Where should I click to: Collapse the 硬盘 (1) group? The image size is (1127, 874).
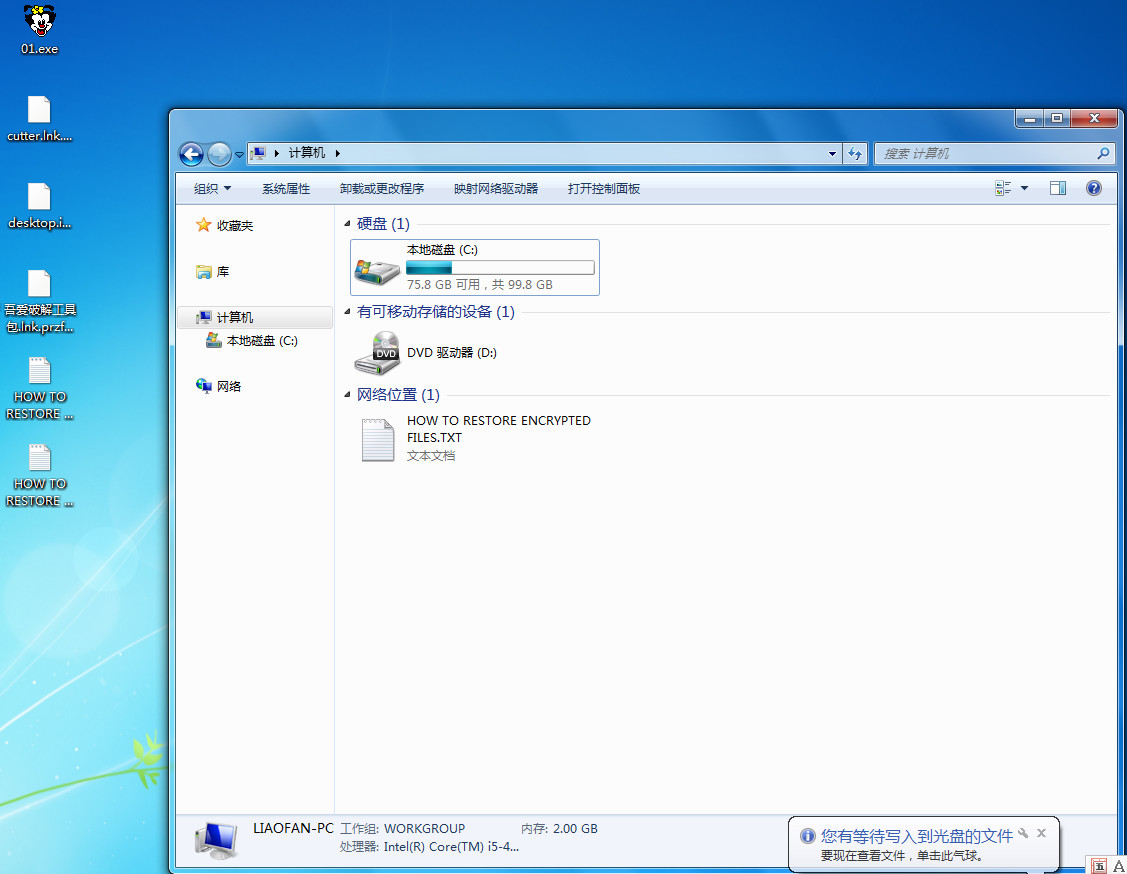click(x=348, y=225)
